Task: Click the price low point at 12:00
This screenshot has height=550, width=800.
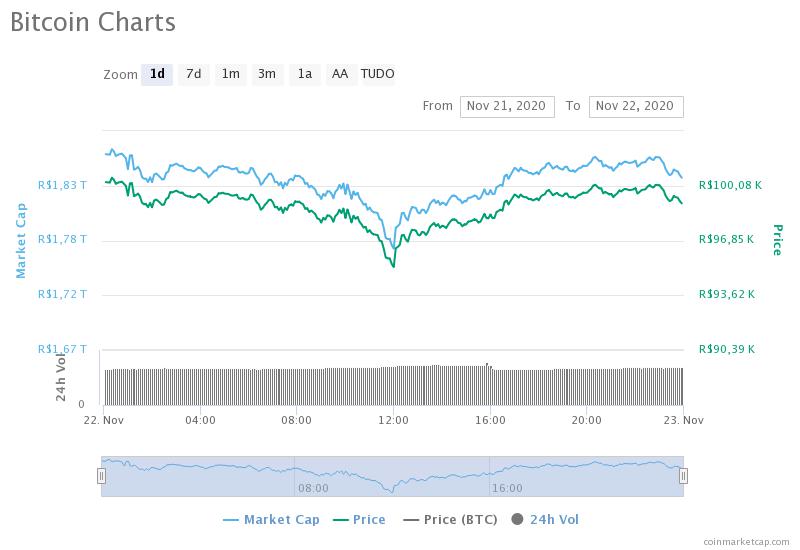Action: [x=393, y=266]
